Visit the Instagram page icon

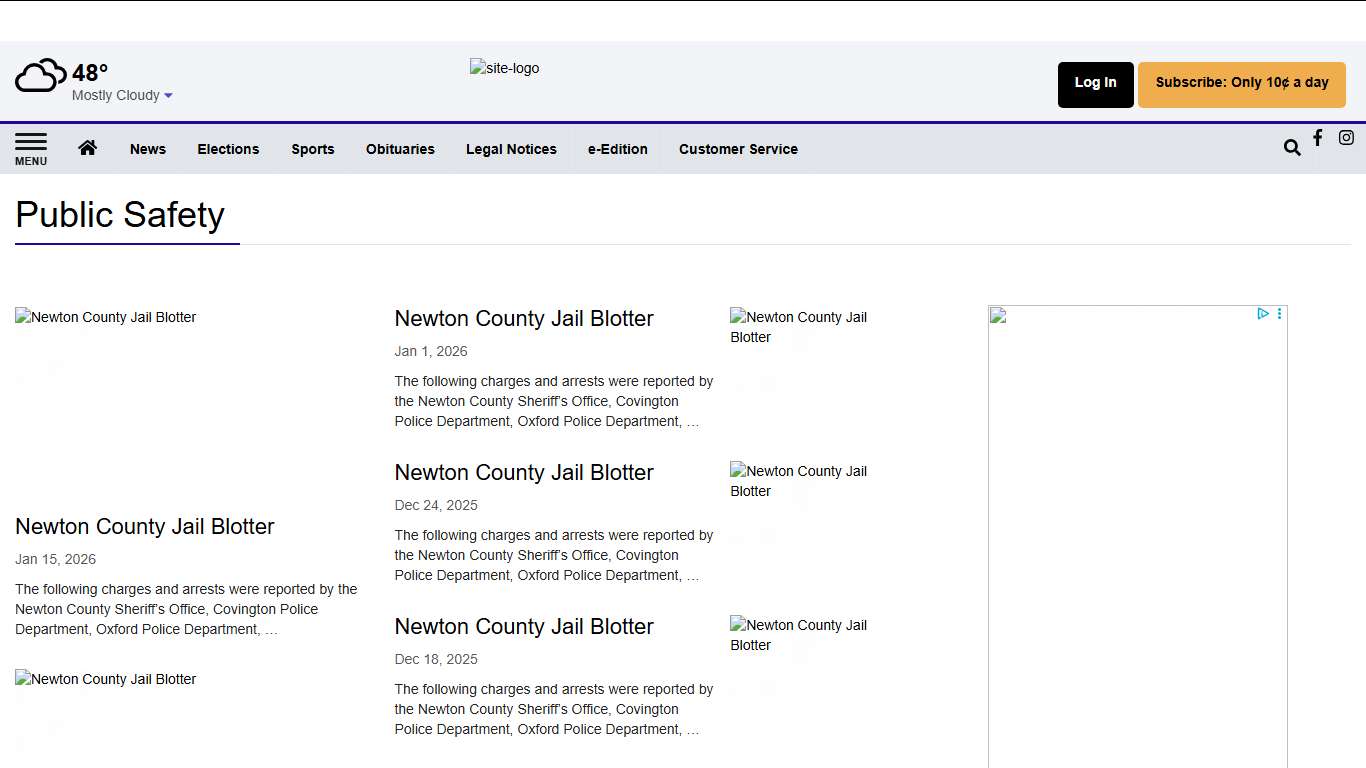point(1346,138)
